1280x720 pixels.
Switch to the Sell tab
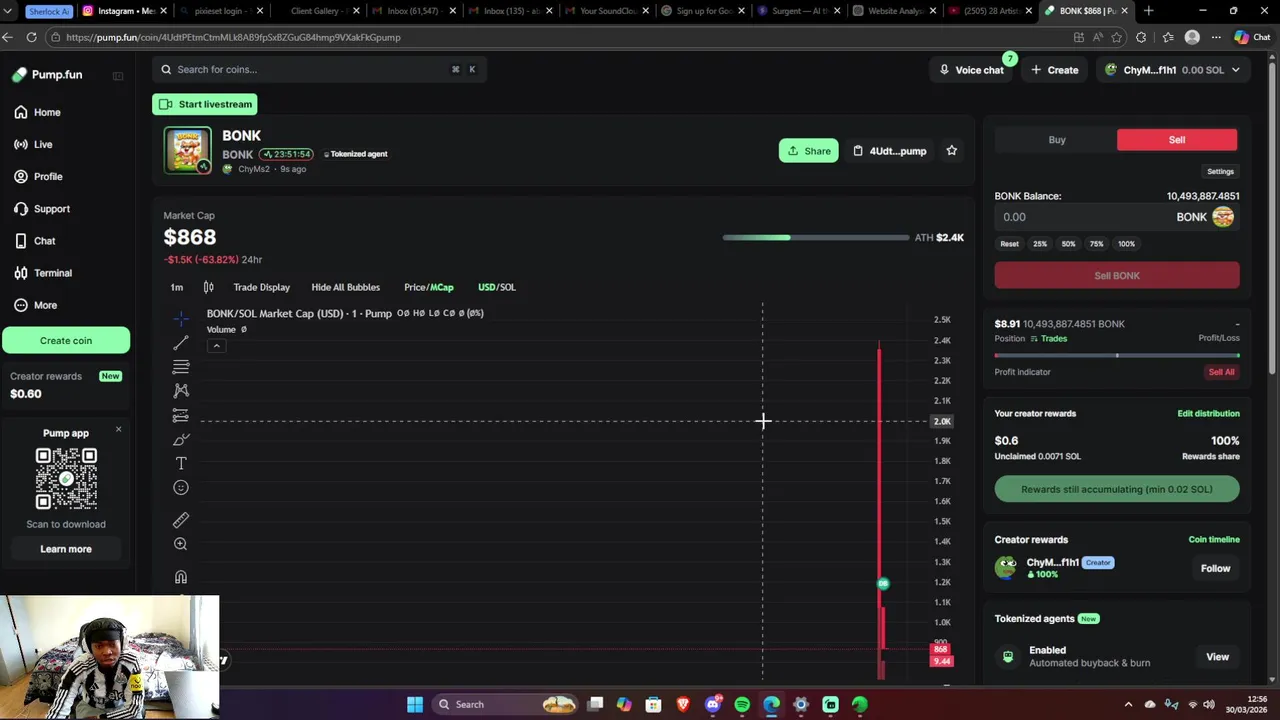(x=1177, y=140)
